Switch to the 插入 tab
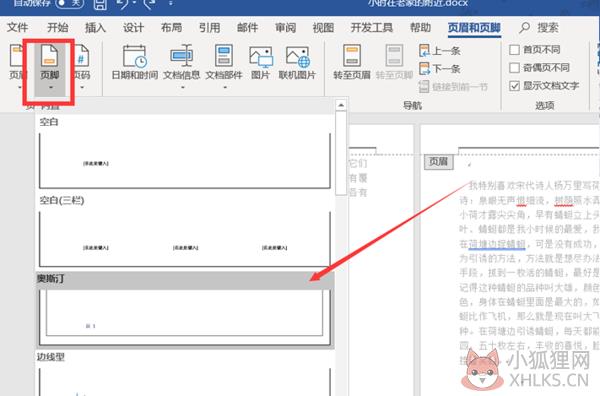Screen dimensions: 600x396 click(95, 28)
